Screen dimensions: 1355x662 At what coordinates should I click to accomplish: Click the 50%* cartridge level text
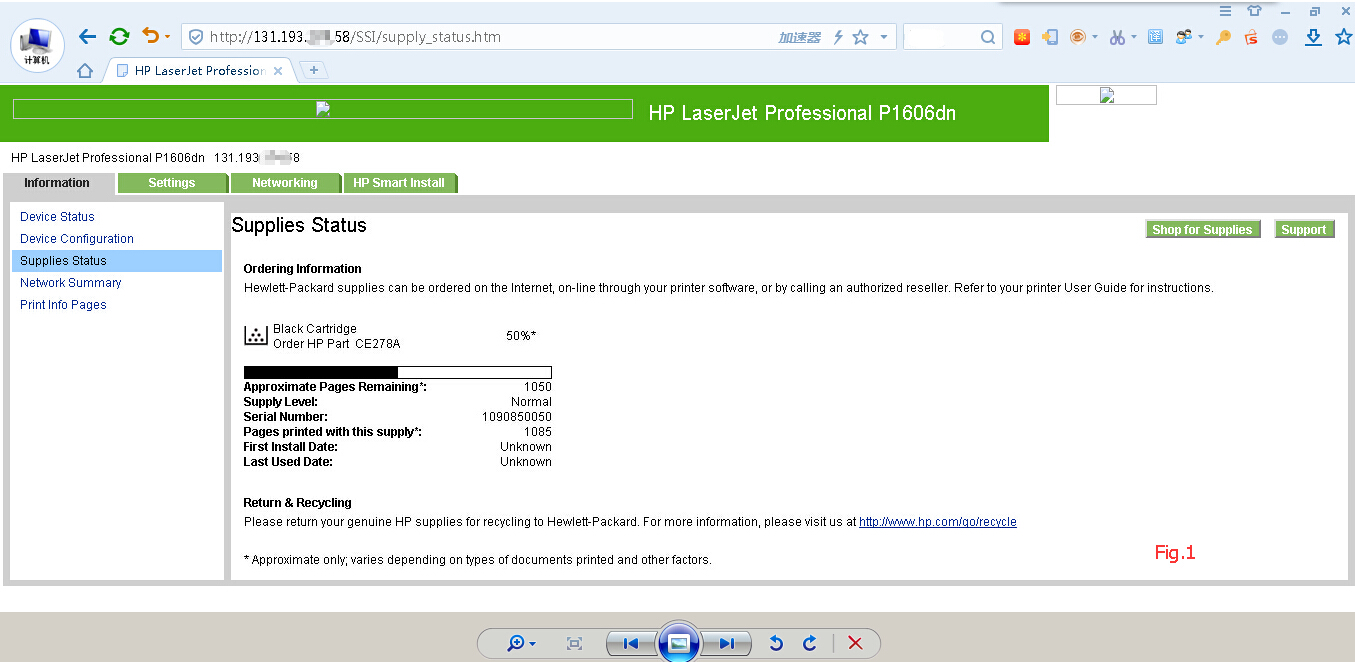pos(521,336)
